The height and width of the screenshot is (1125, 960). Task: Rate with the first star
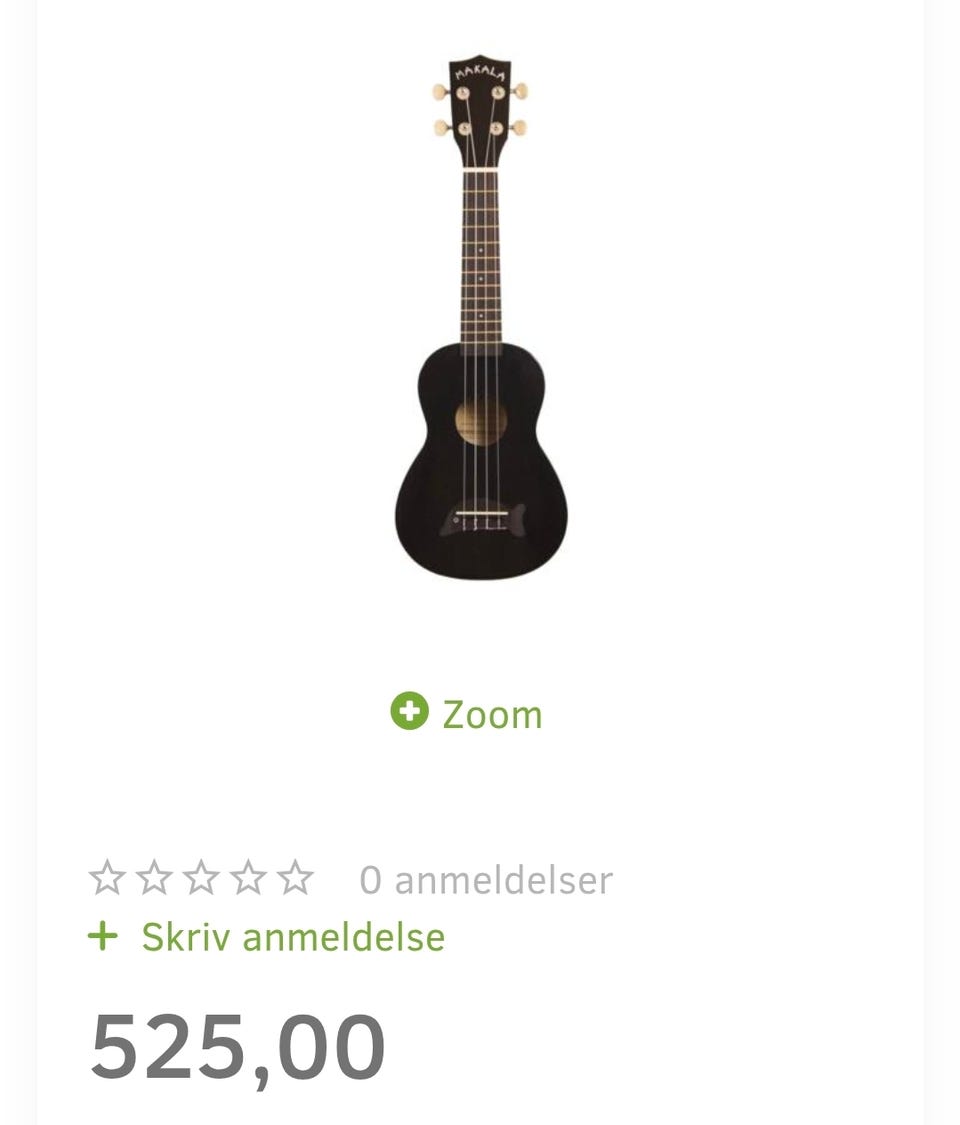click(x=107, y=878)
